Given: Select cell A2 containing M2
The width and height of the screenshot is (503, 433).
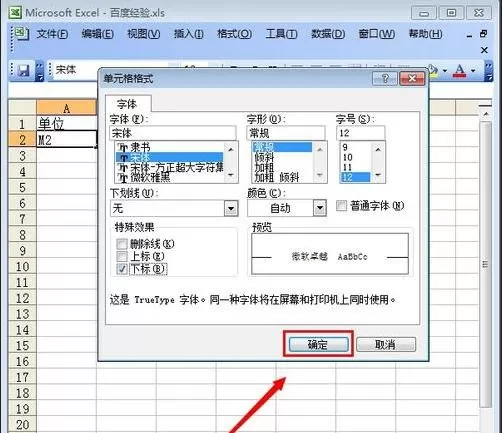Looking at the screenshot, I should [x=66, y=140].
